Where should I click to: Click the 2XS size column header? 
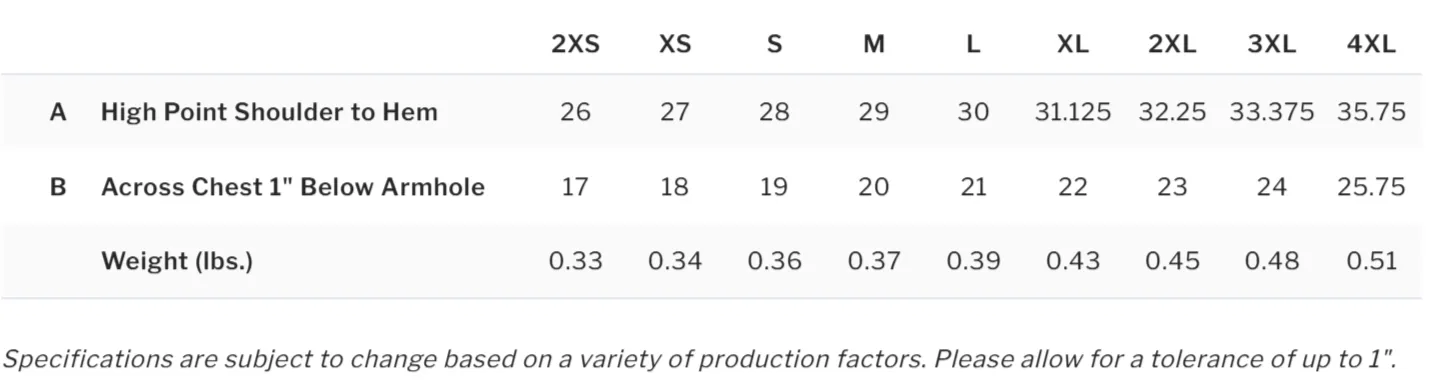575,45
